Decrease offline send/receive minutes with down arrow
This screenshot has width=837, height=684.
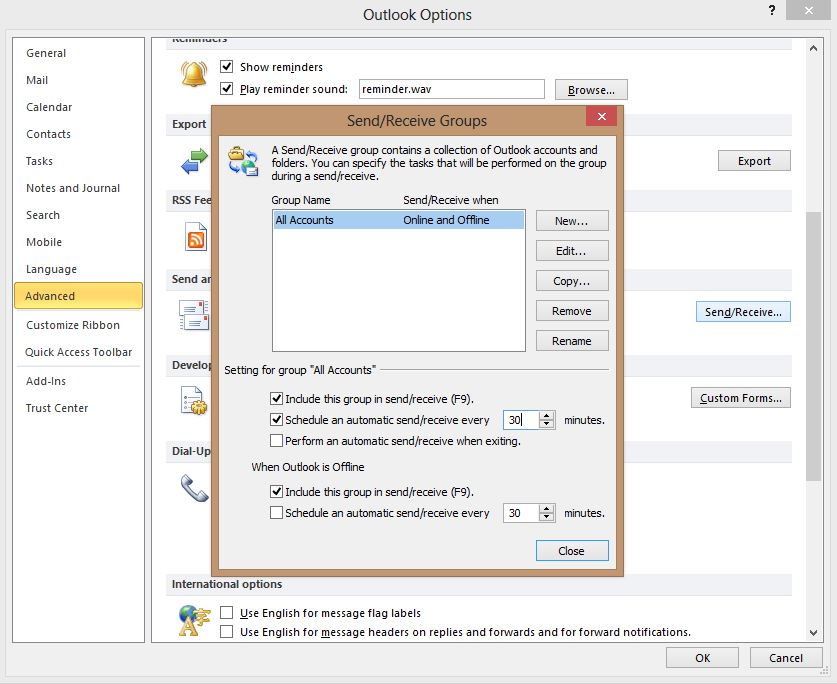(546, 517)
